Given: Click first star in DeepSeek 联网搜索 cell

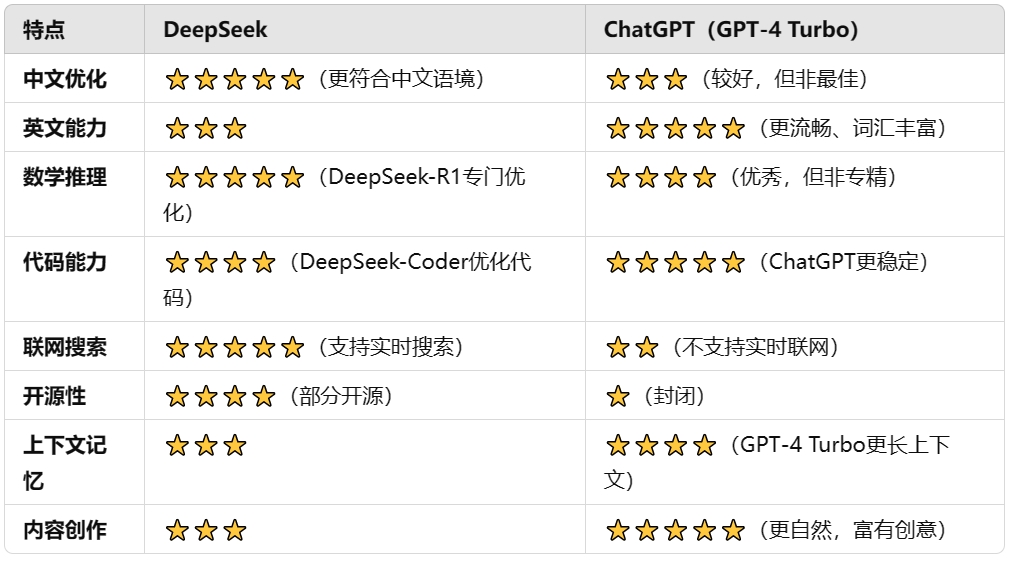Looking at the screenshot, I should [x=177, y=347].
